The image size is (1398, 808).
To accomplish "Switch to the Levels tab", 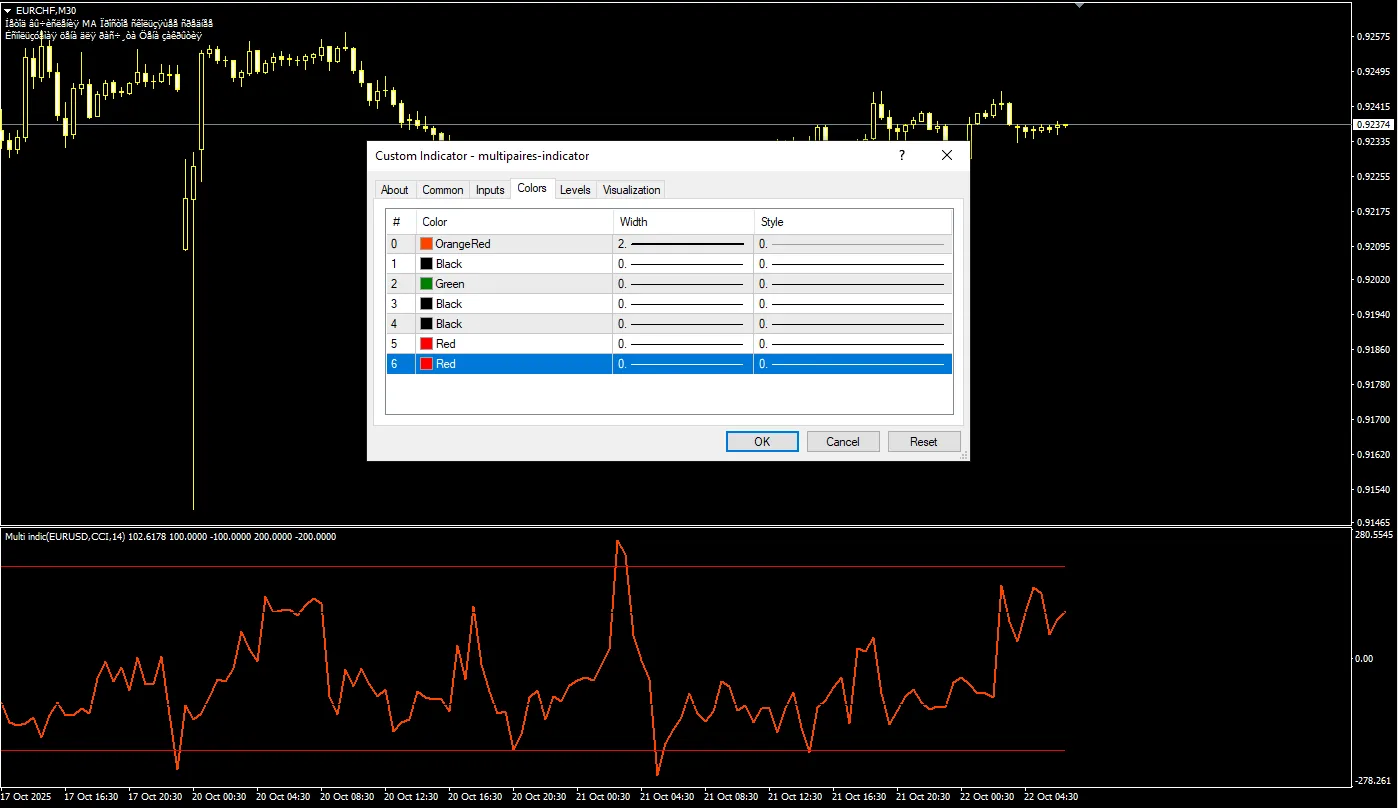I will [575, 190].
